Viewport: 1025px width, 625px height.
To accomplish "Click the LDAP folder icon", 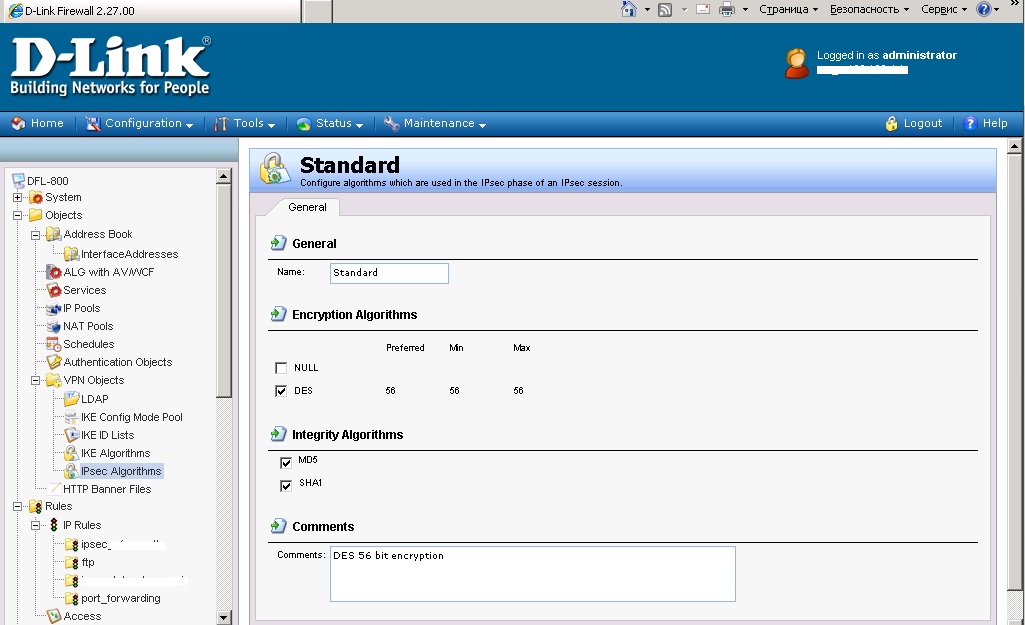I will (71, 398).
